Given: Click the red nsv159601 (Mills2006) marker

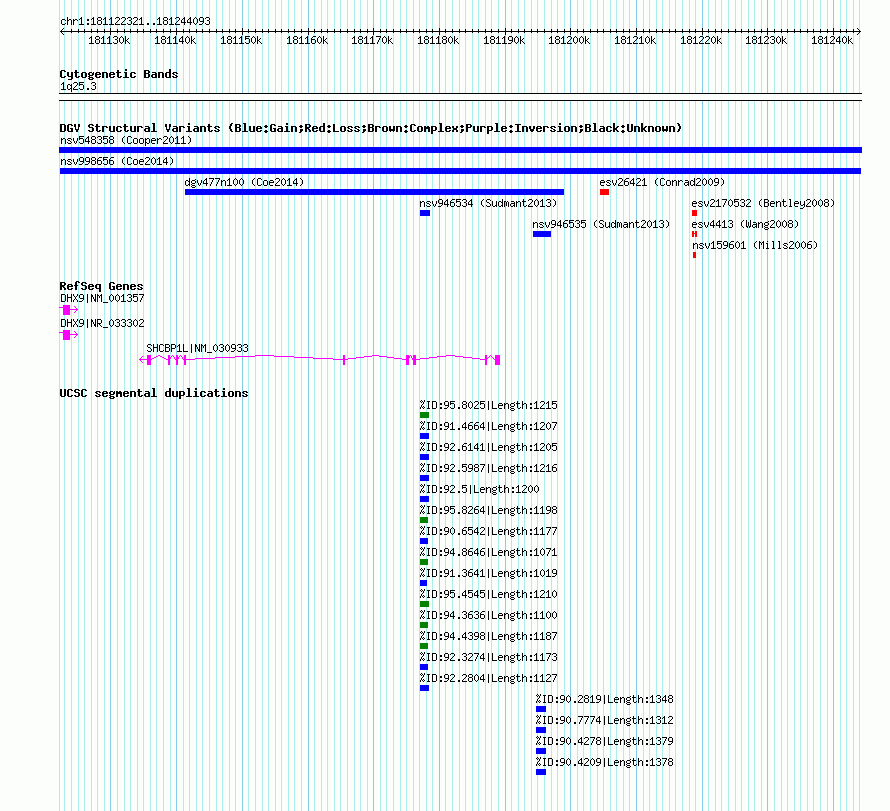Looking at the screenshot, I should click(x=694, y=255).
